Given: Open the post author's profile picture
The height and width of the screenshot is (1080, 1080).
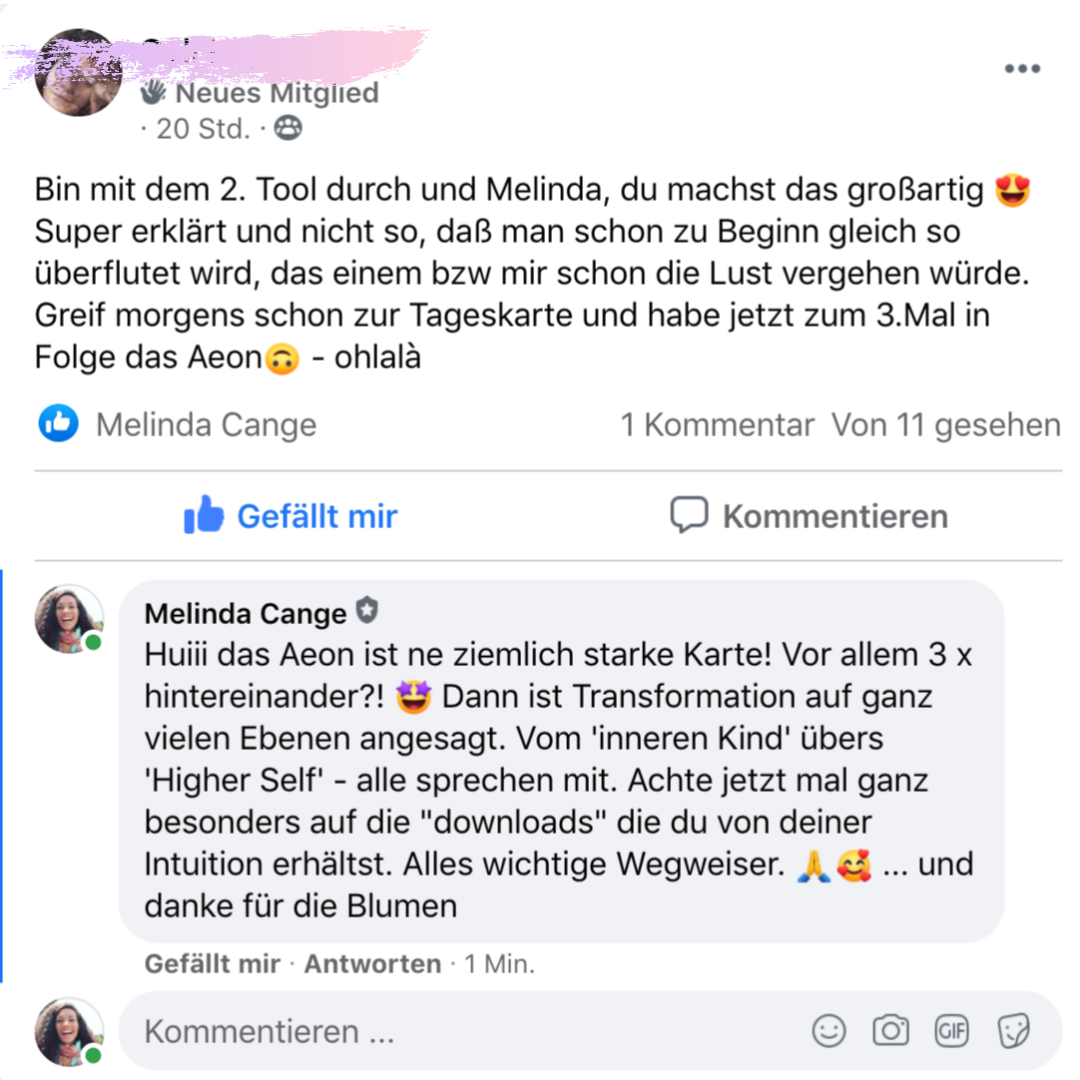Looking at the screenshot, I should pyautogui.click(x=78, y=72).
